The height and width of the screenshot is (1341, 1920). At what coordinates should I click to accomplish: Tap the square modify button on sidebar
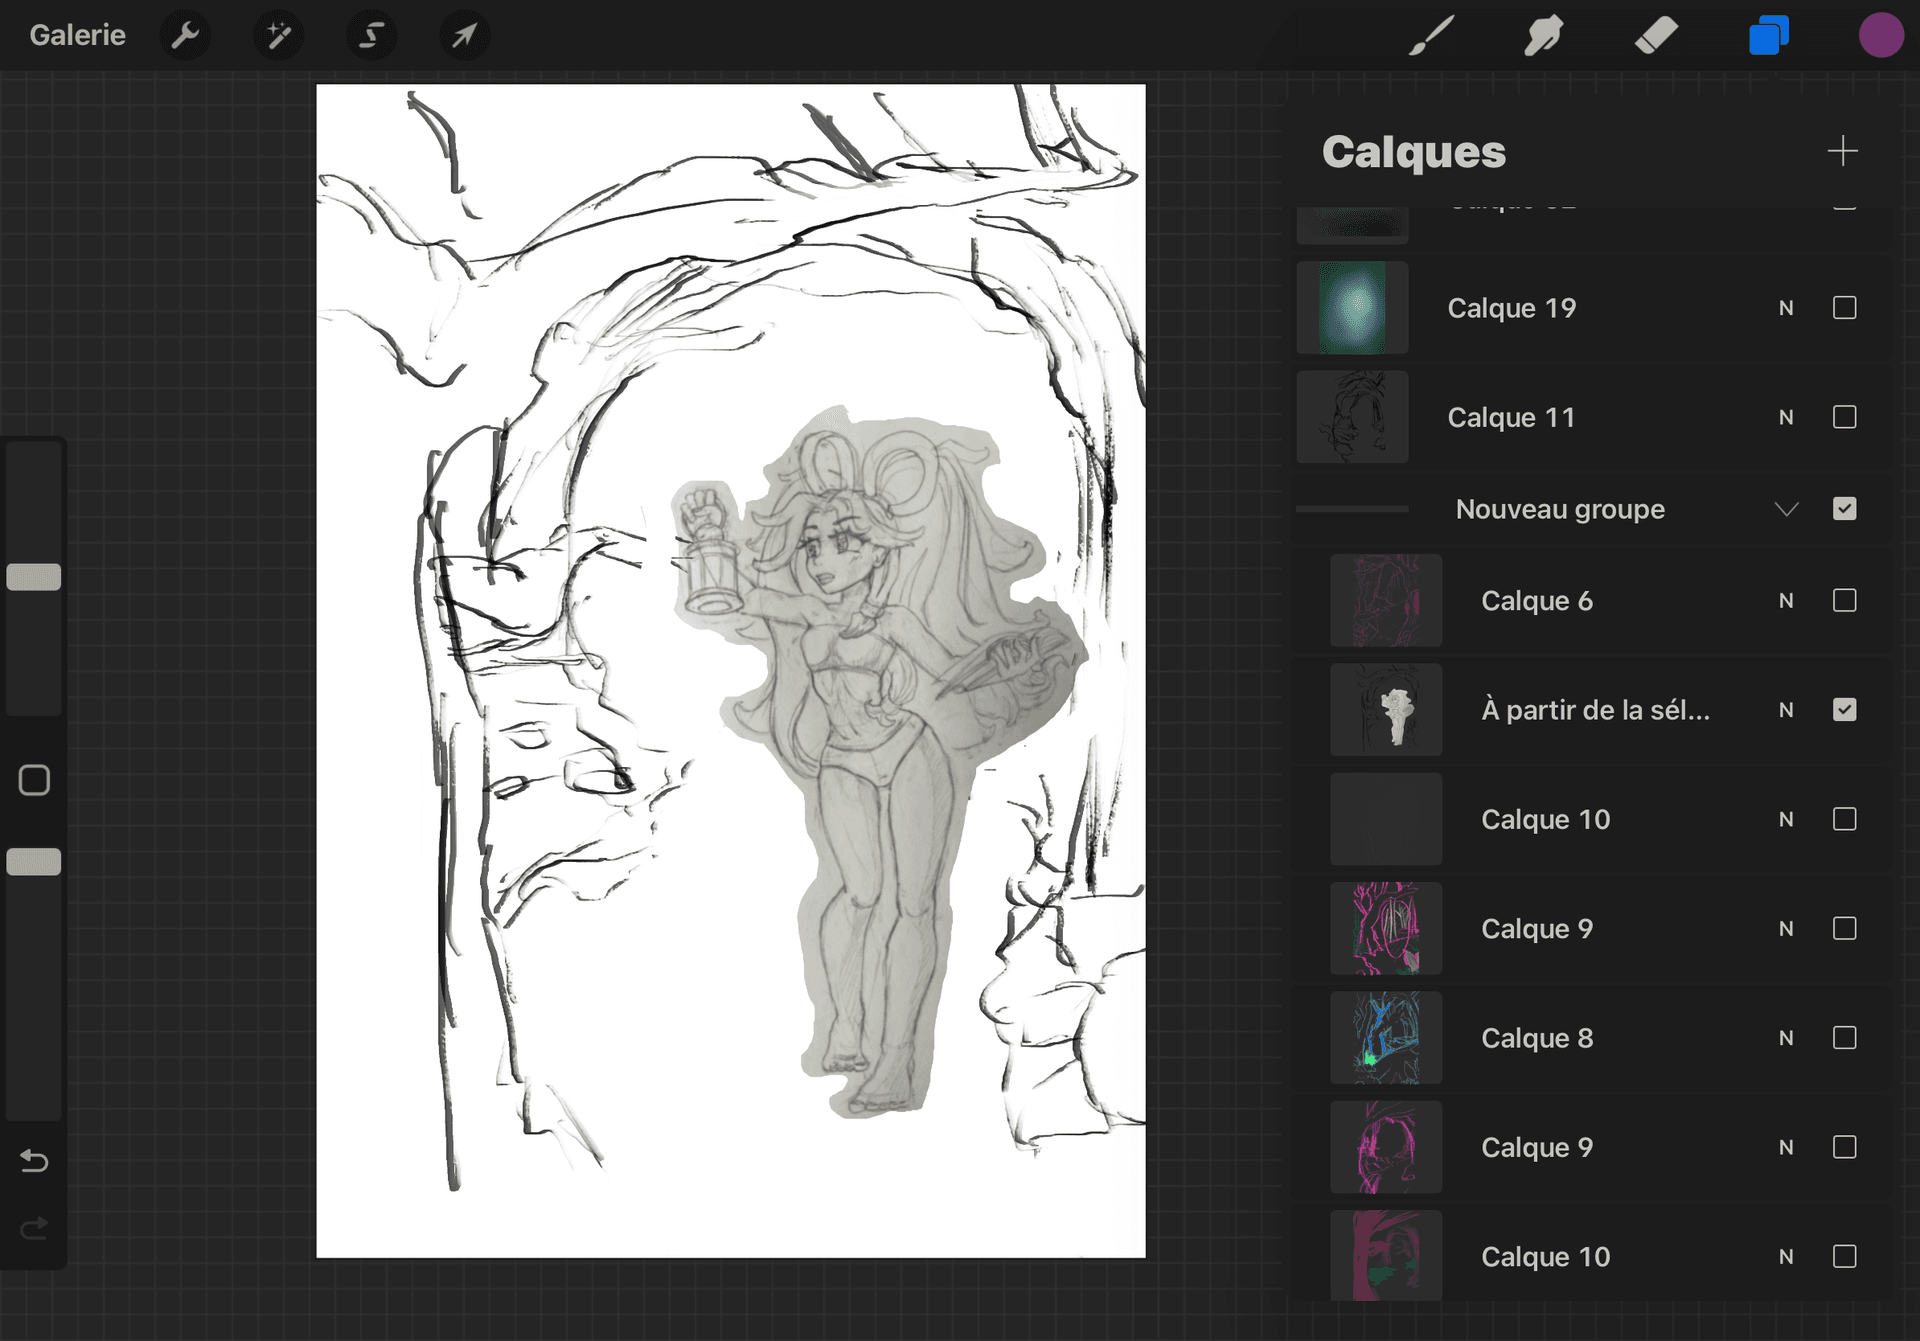tap(34, 780)
